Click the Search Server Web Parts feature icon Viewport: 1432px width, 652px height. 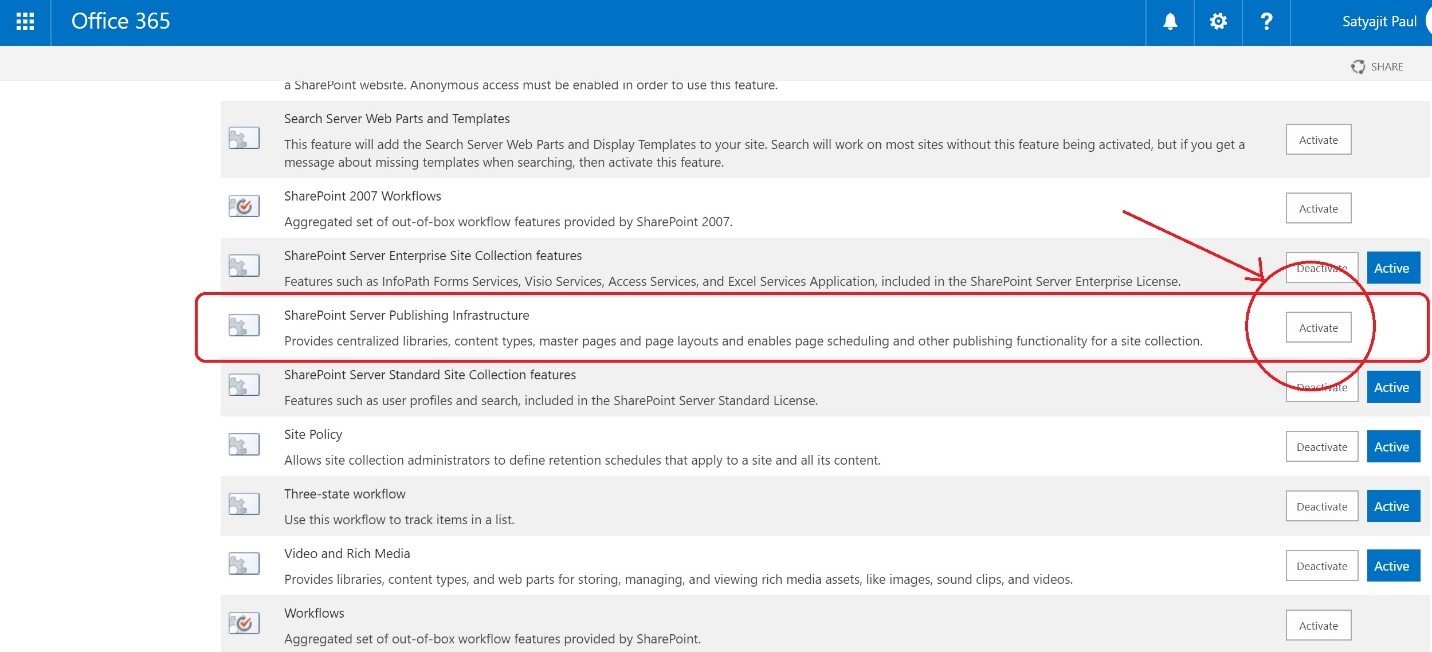coord(244,139)
